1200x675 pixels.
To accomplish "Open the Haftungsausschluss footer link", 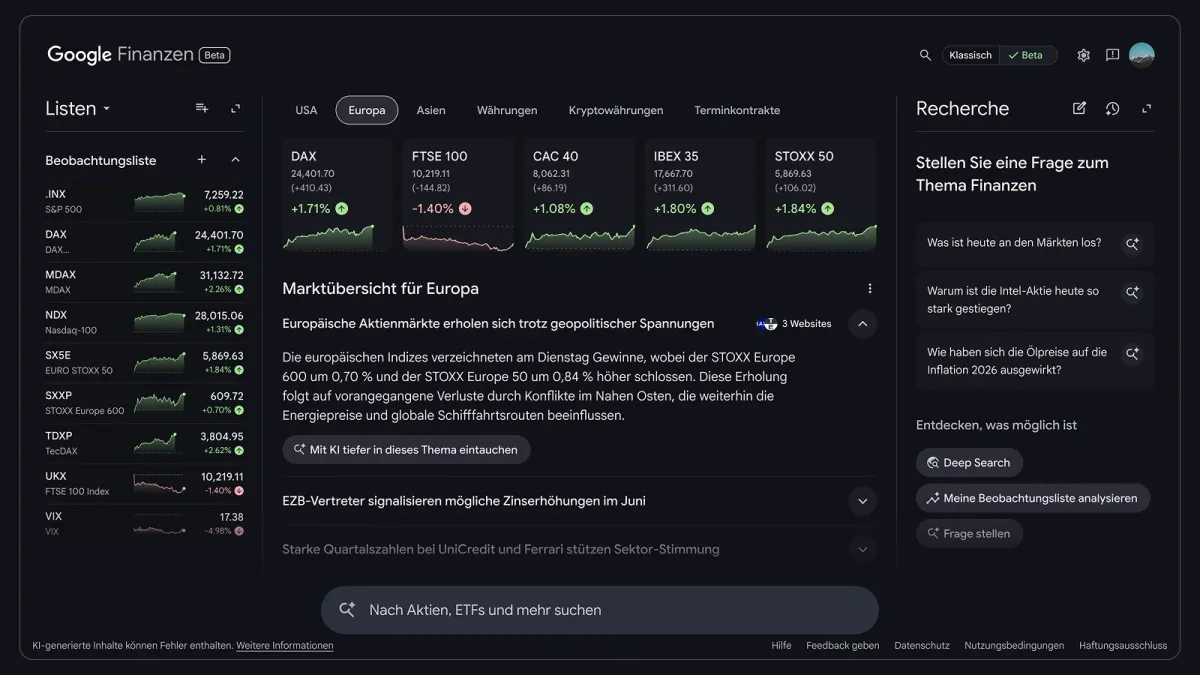I will pos(1123,646).
